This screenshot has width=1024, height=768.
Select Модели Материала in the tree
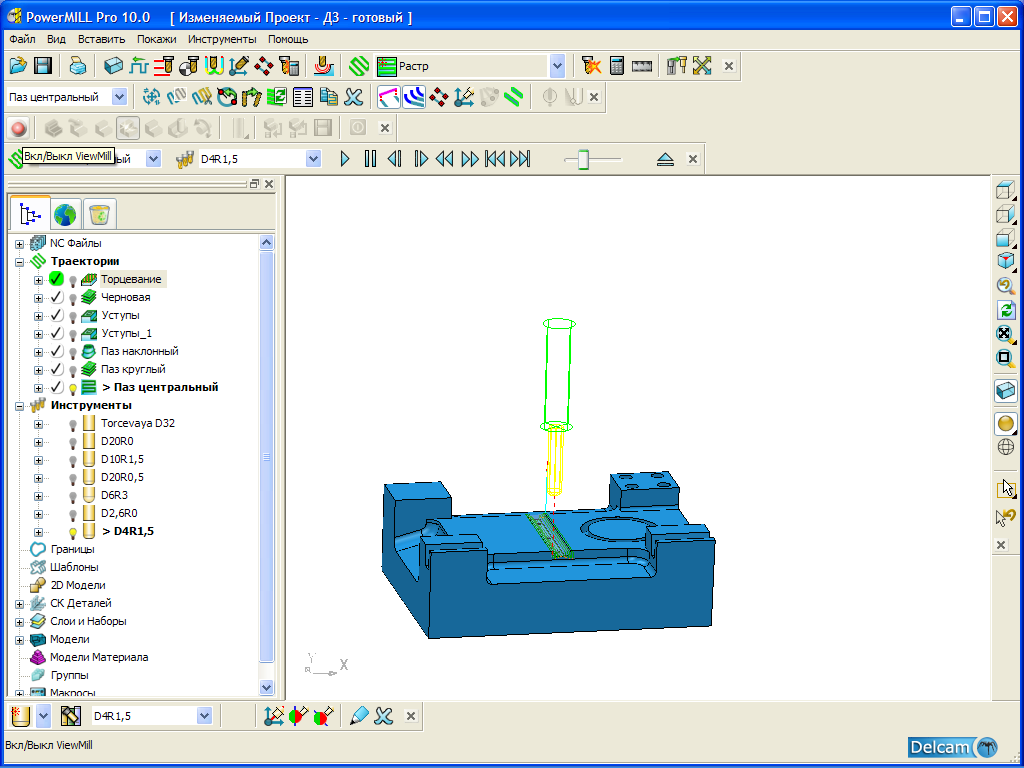pyautogui.click(x=99, y=658)
